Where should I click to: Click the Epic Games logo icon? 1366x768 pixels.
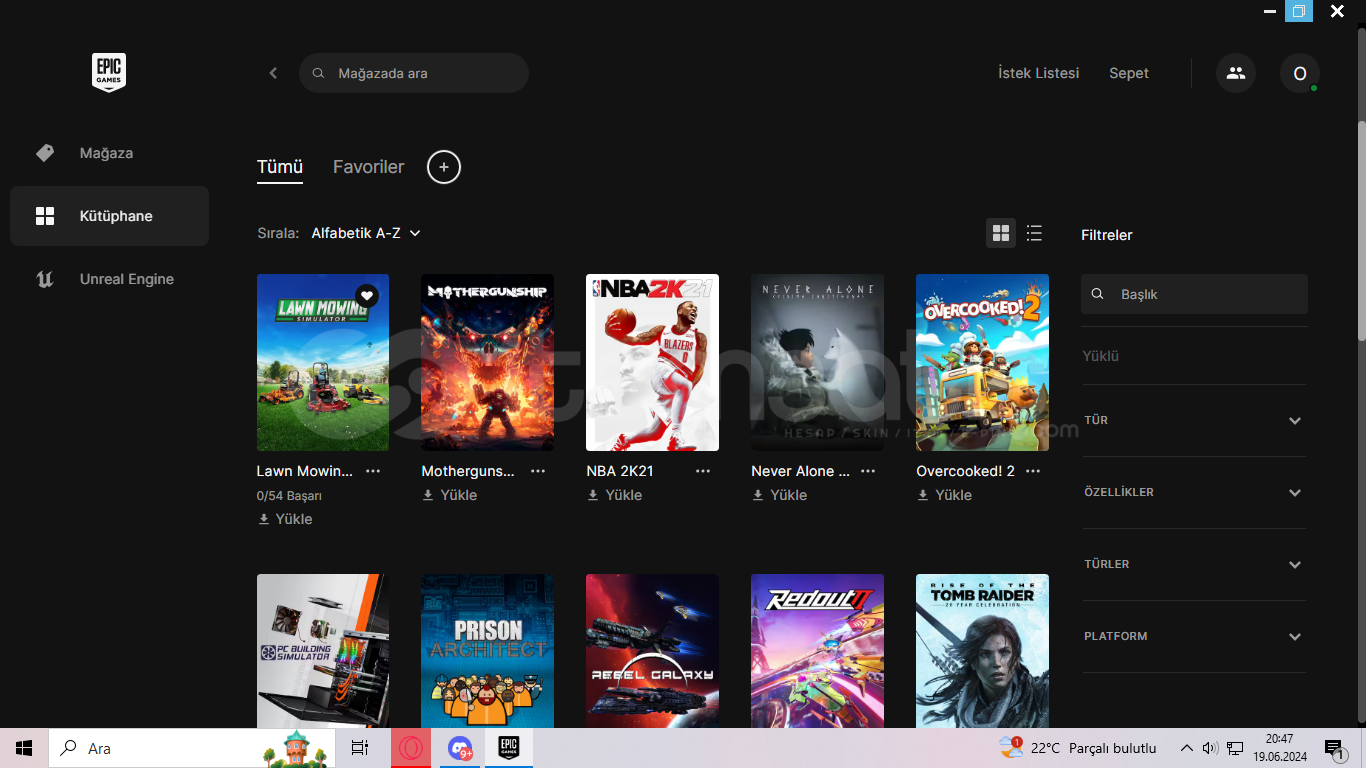109,73
